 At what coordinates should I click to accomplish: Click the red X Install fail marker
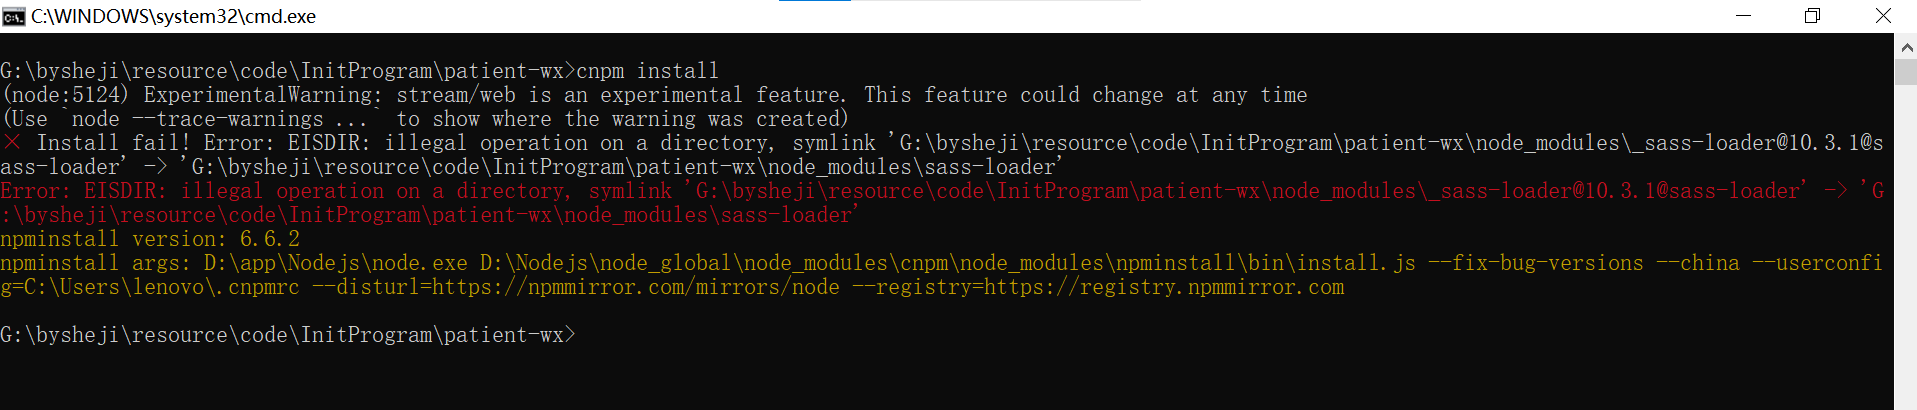(12, 143)
